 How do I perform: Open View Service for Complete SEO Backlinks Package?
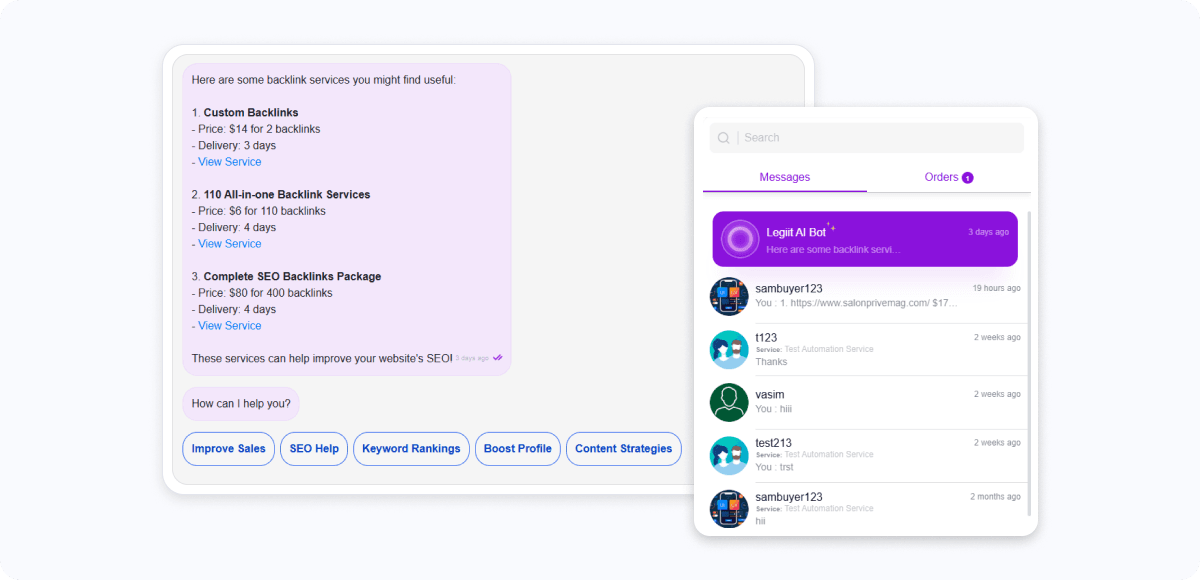pos(230,326)
